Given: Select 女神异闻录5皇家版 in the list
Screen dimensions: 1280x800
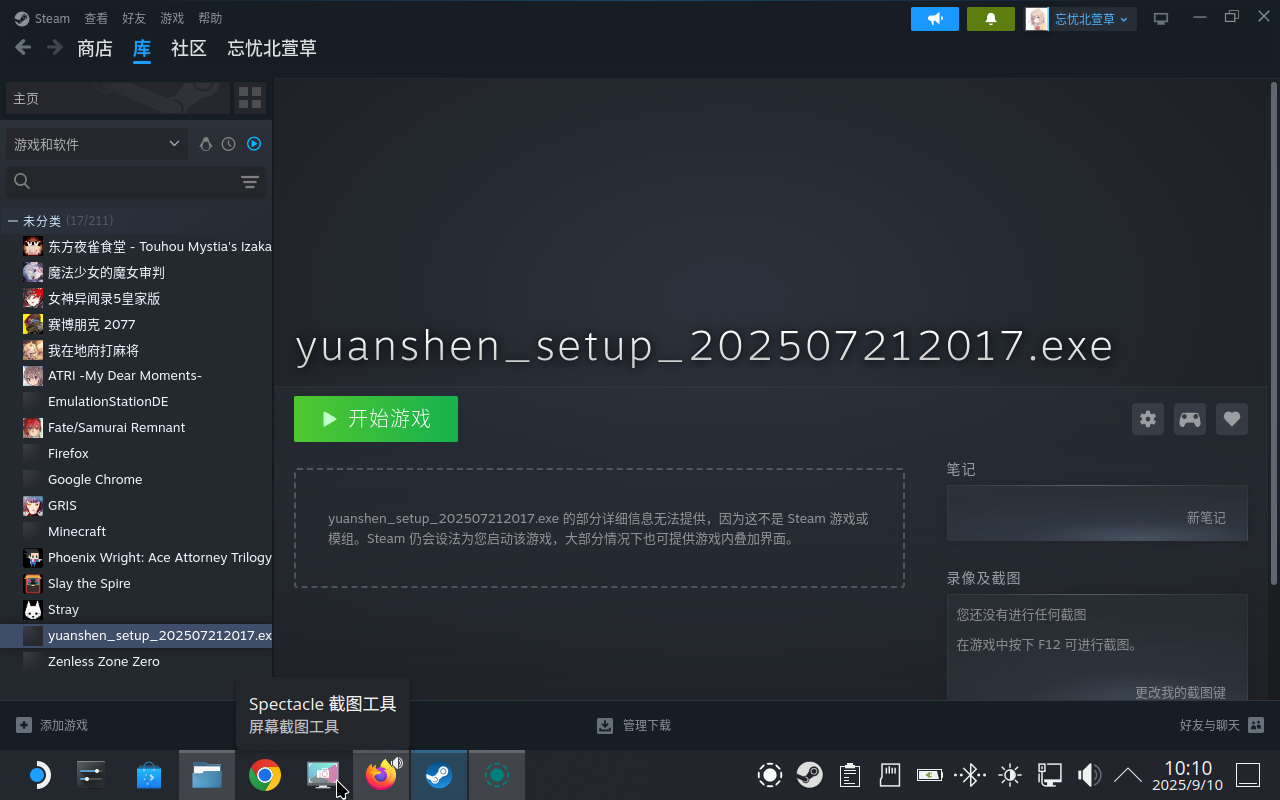Looking at the screenshot, I should 138,298.
